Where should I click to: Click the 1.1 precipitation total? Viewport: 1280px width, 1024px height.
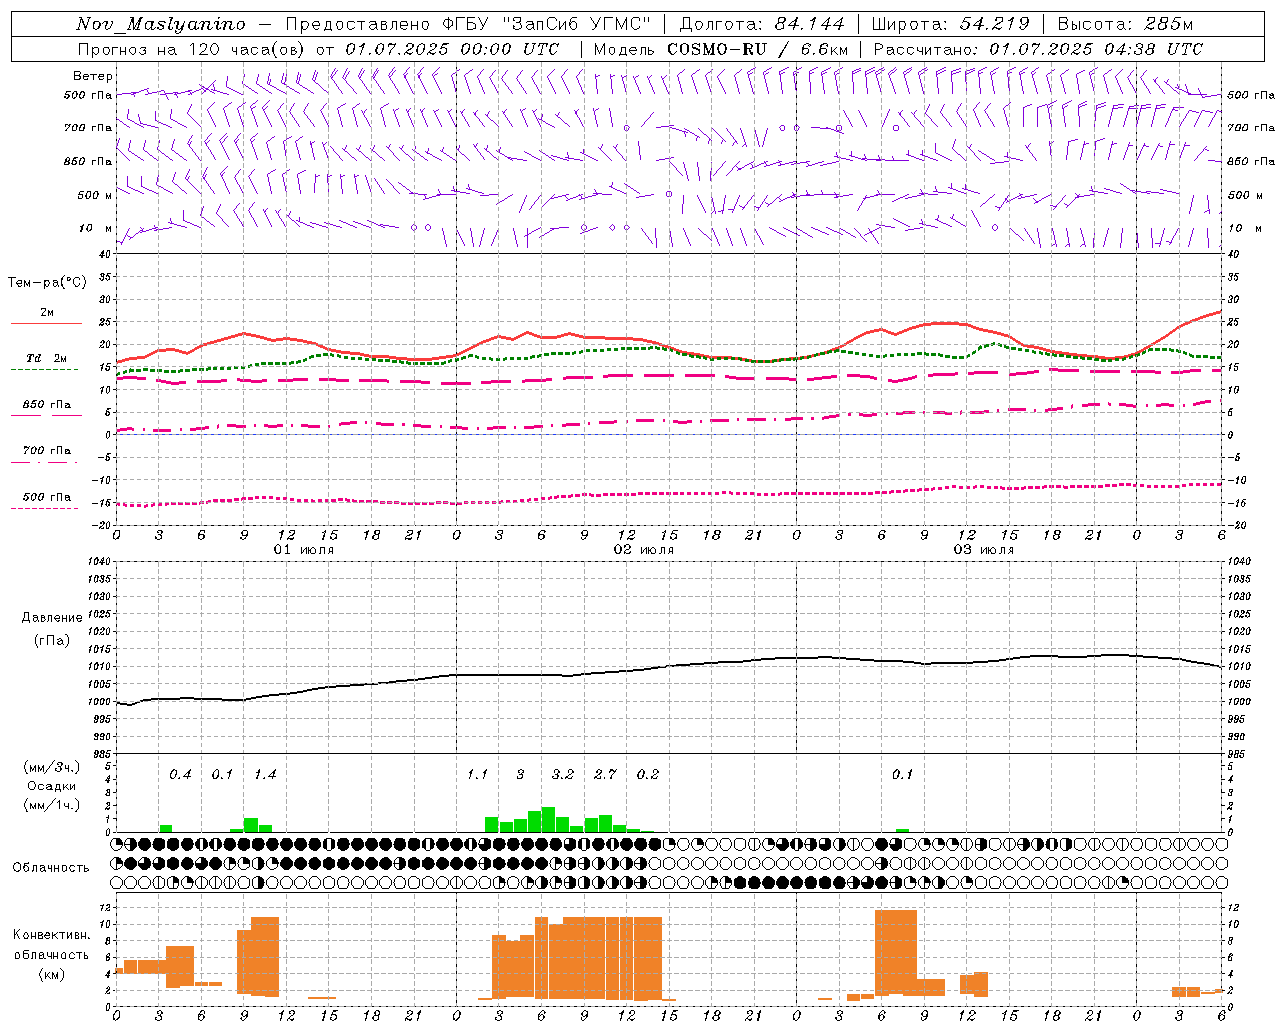tap(477, 775)
